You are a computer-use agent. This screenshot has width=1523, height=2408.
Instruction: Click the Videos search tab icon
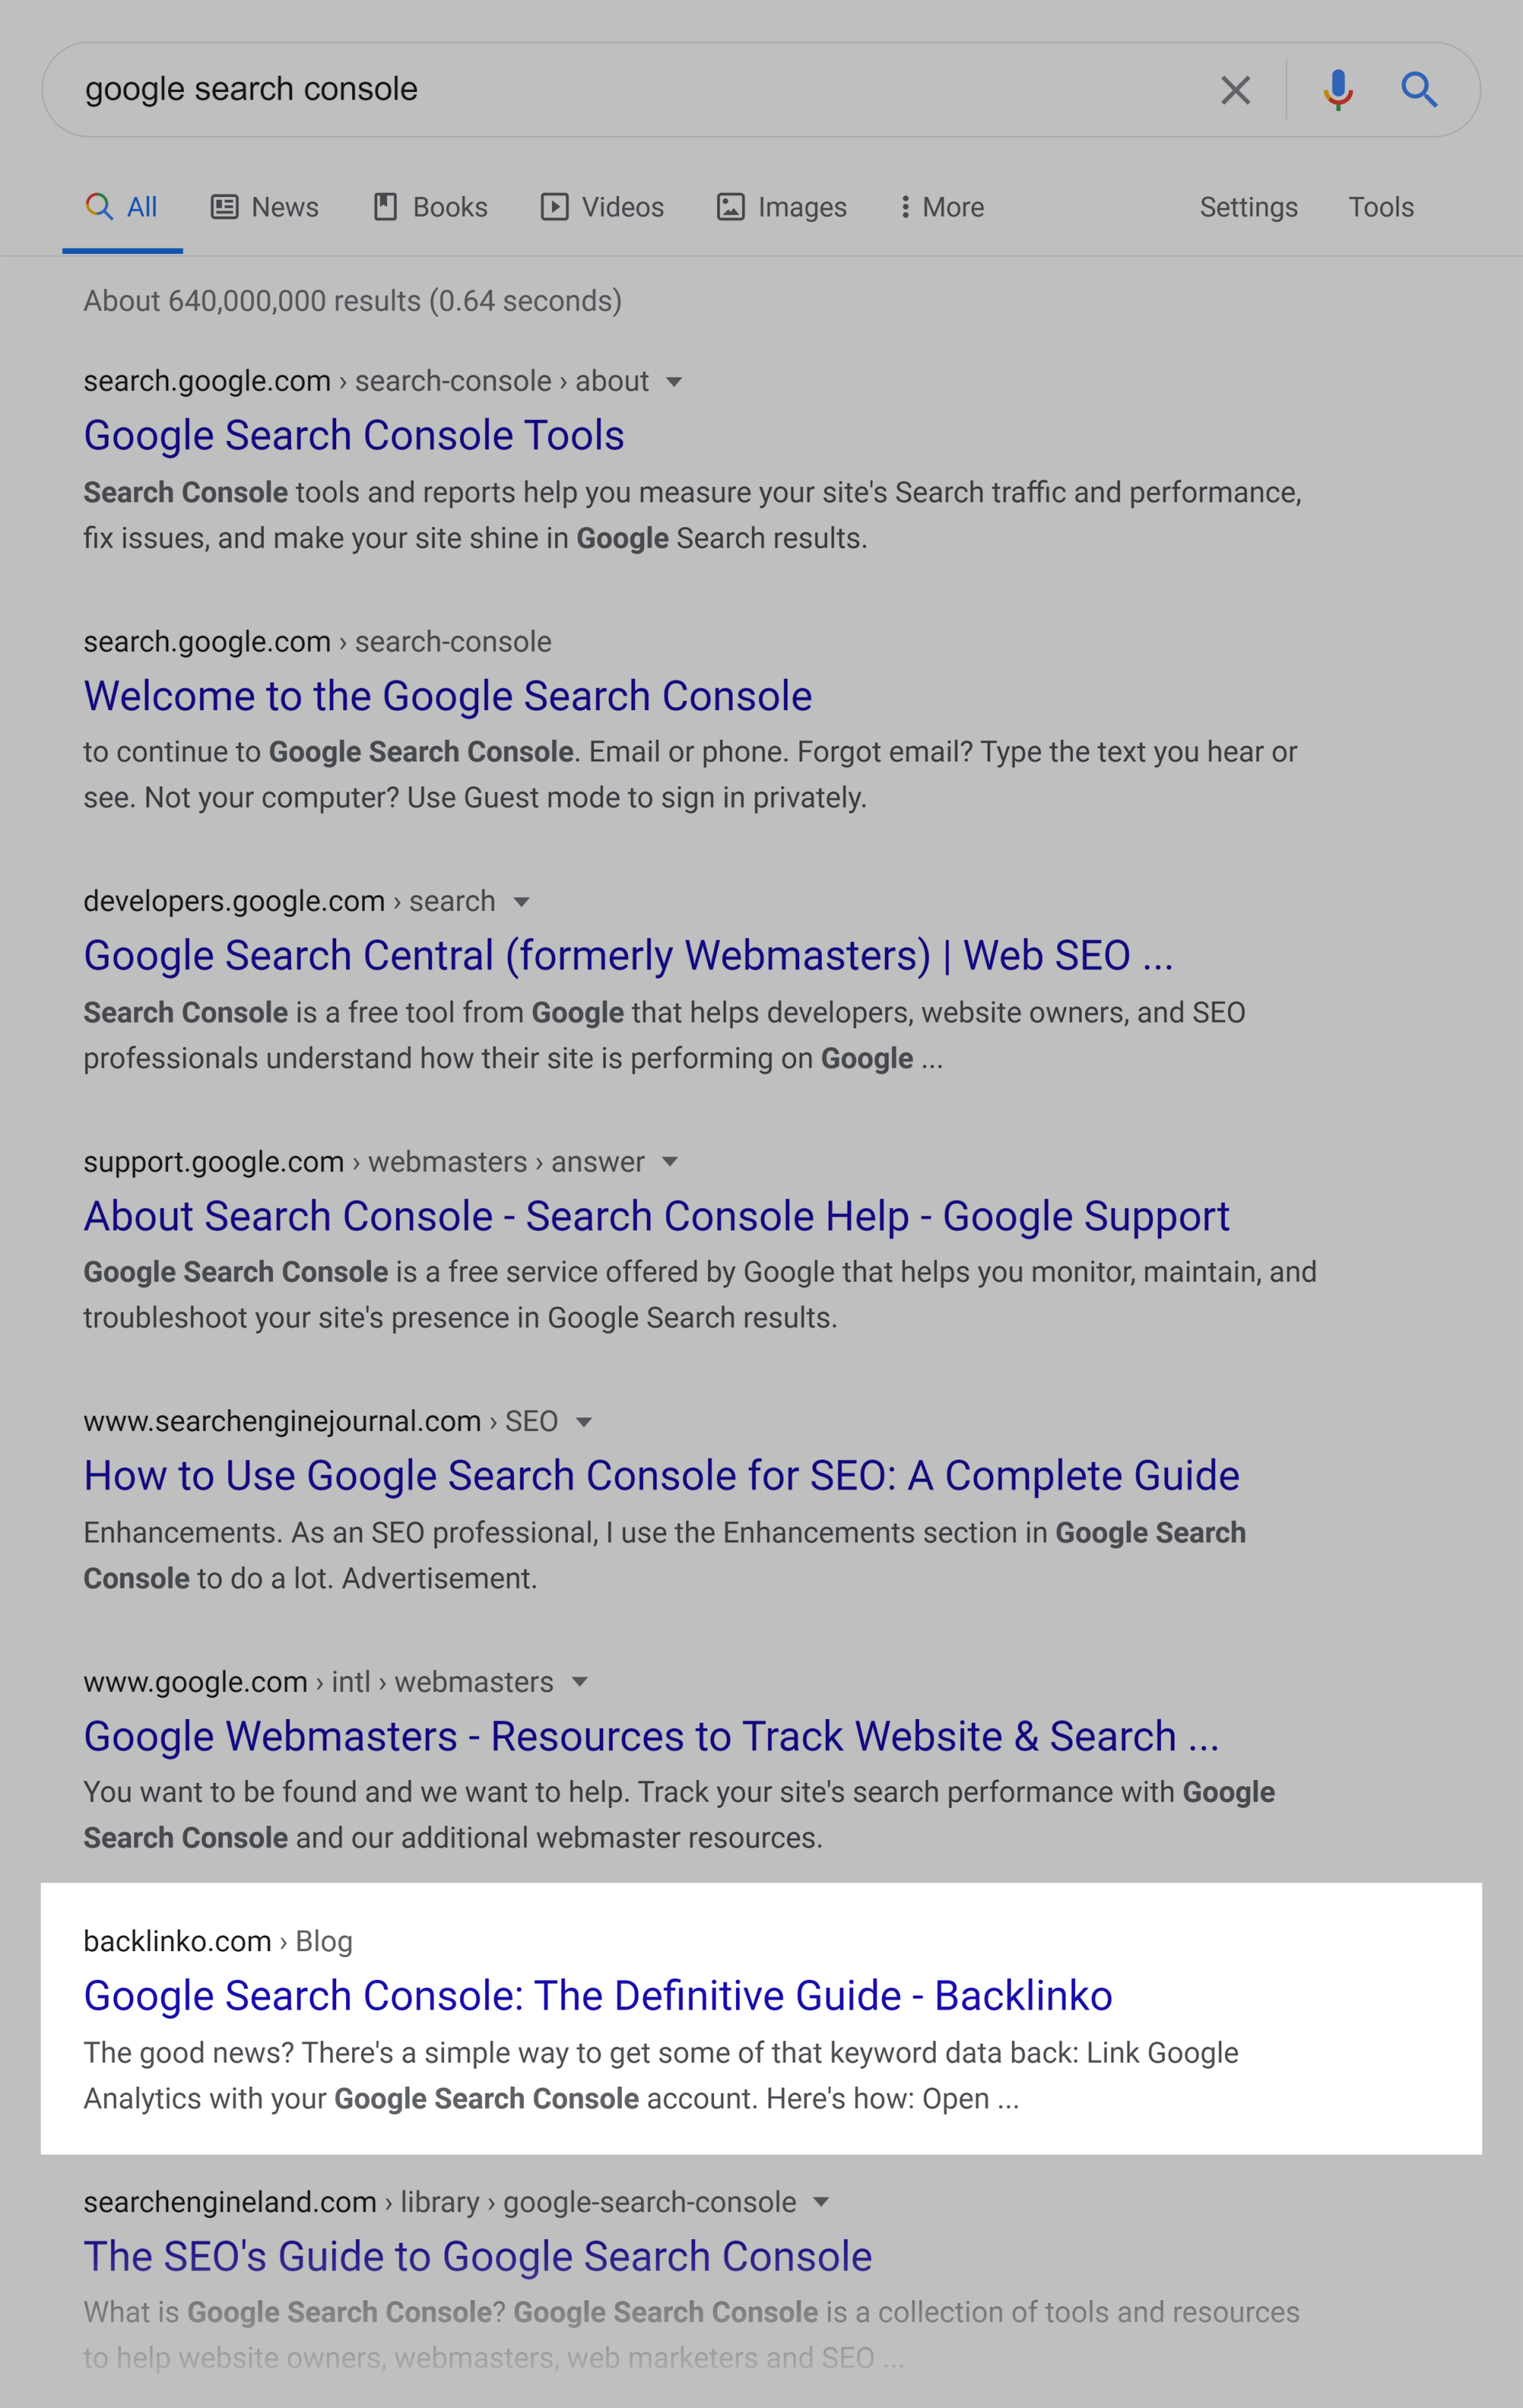coord(551,207)
